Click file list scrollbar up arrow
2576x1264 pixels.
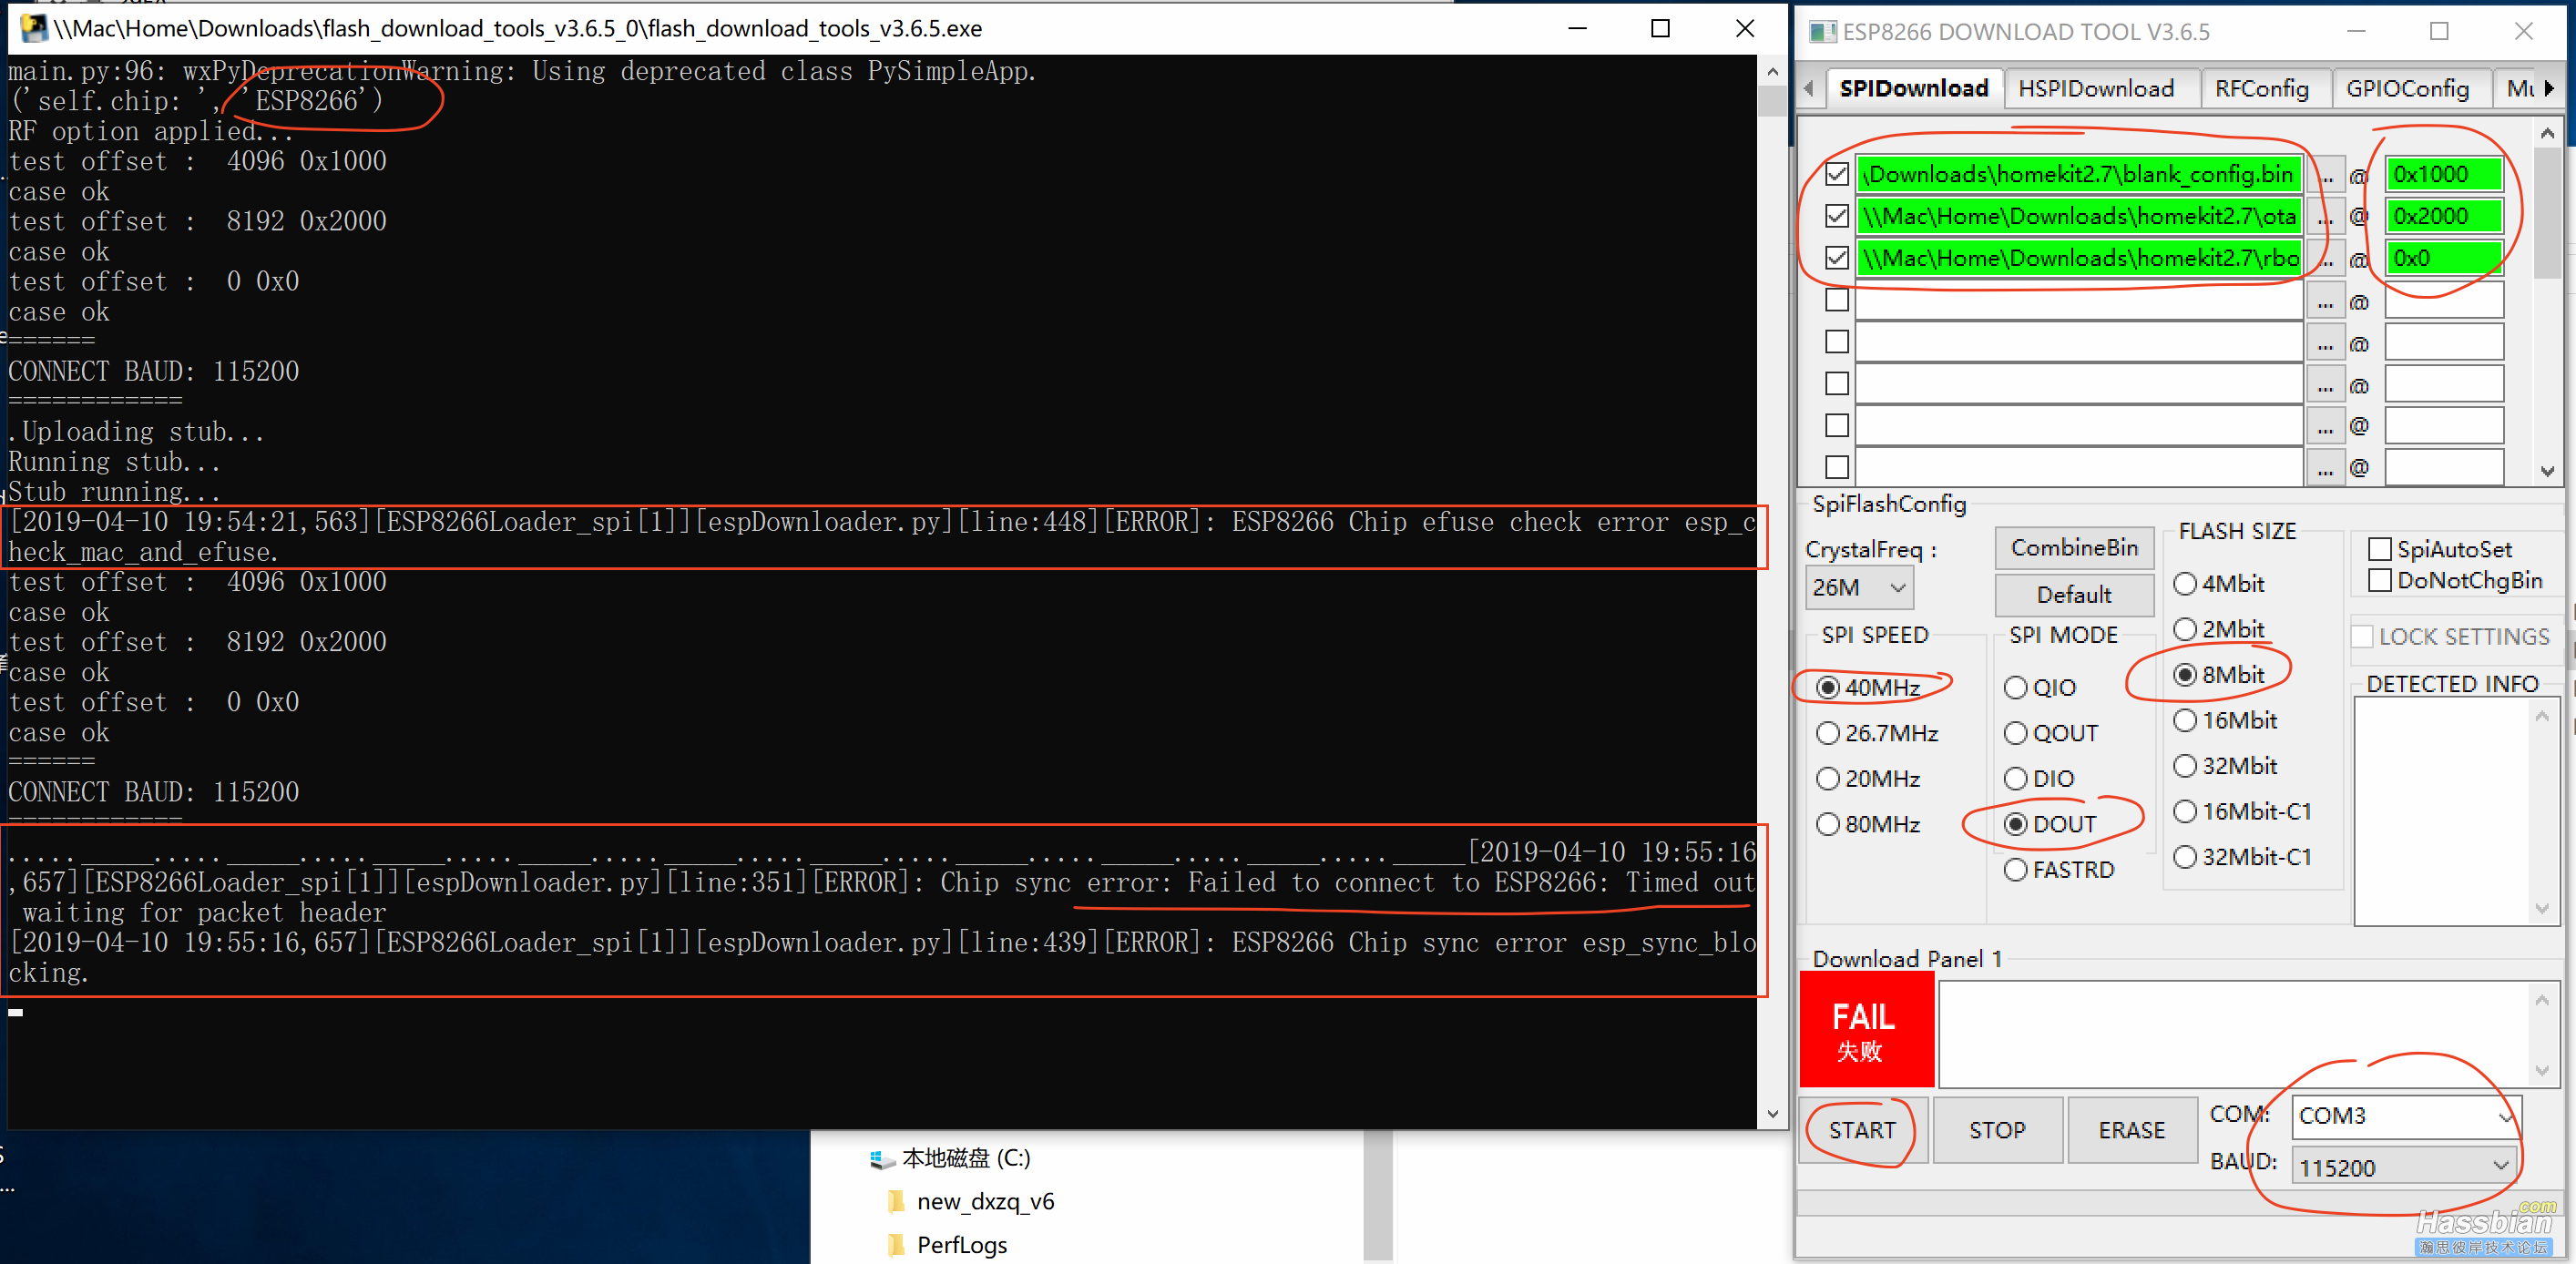click(2546, 133)
